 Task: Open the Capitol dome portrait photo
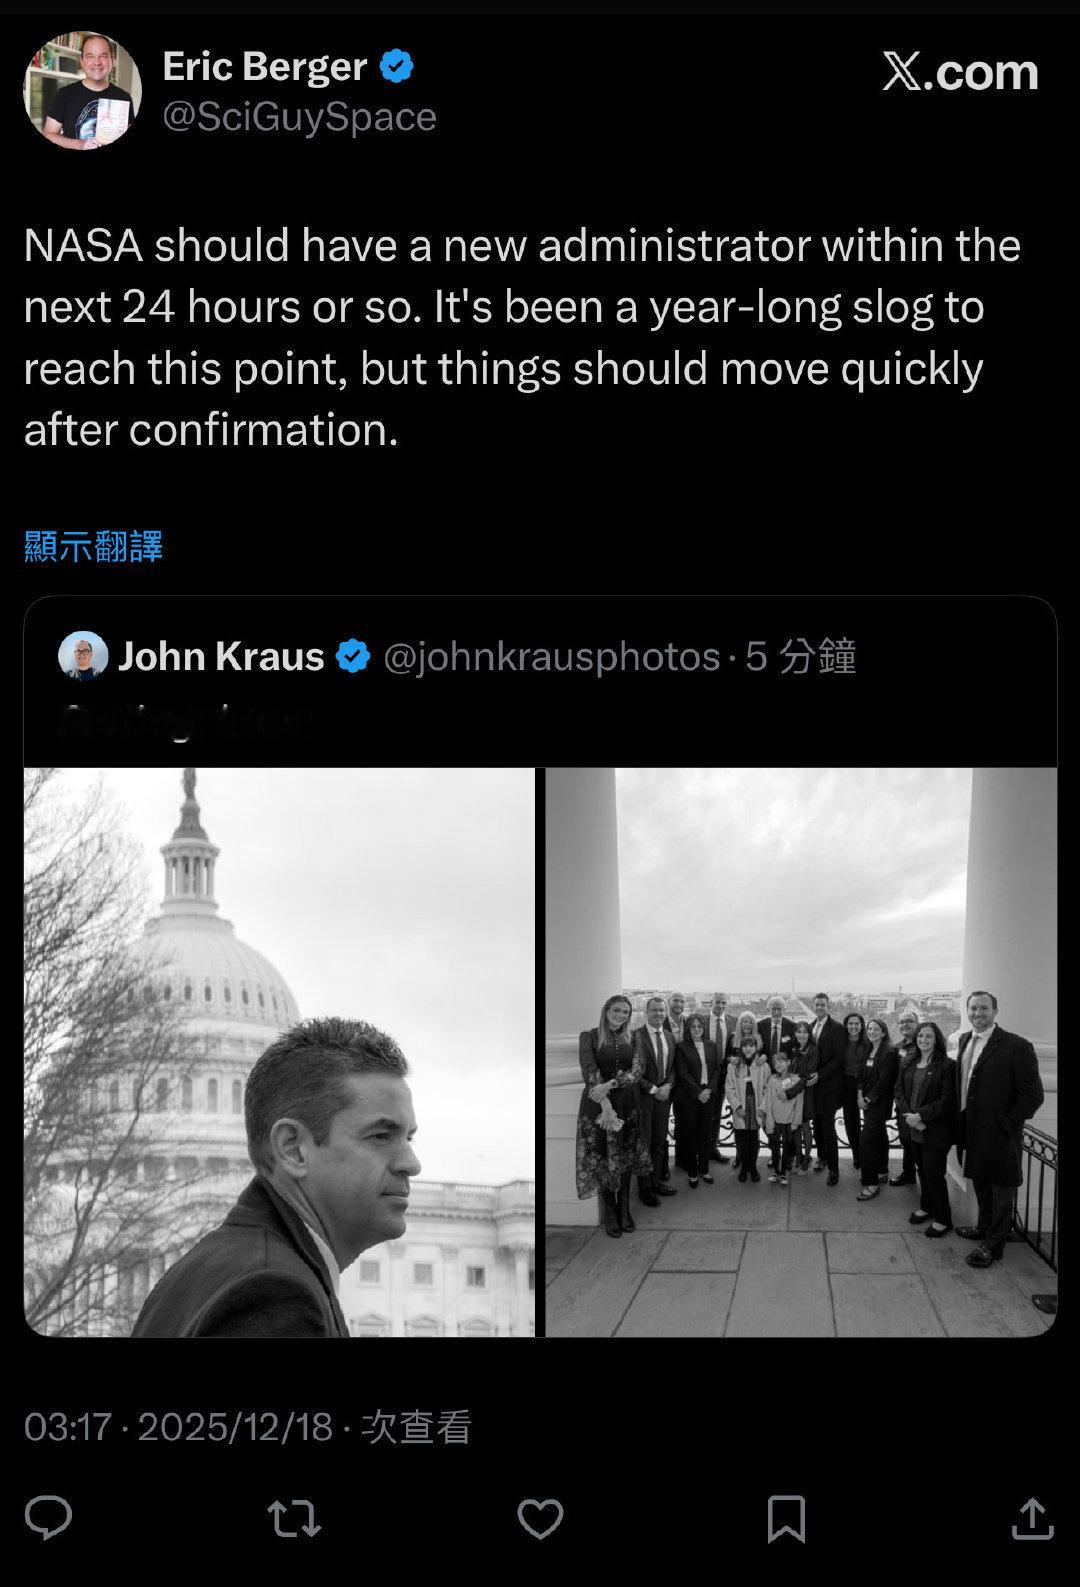[x=279, y=1051]
